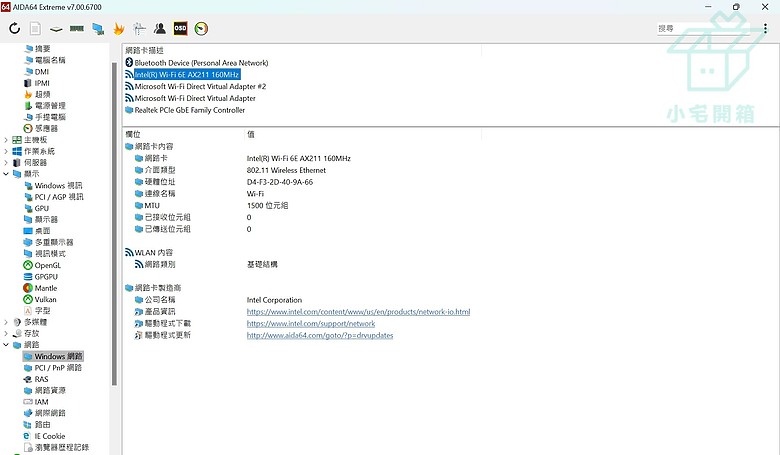Select 網路資源 in the tree
The width and height of the screenshot is (780, 455).
coord(44,390)
